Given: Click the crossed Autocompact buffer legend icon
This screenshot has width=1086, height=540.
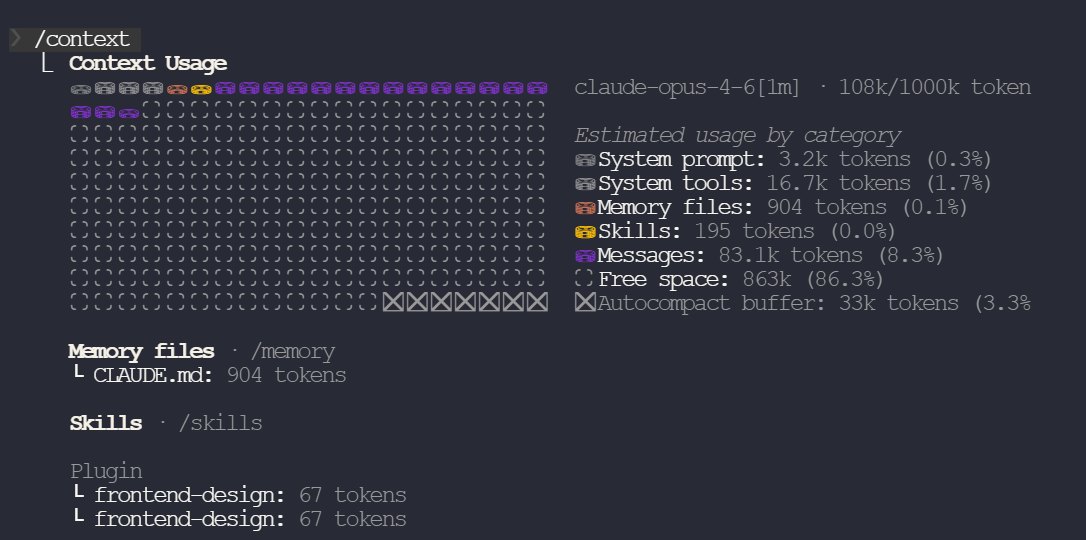Looking at the screenshot, I should (585, 303).
